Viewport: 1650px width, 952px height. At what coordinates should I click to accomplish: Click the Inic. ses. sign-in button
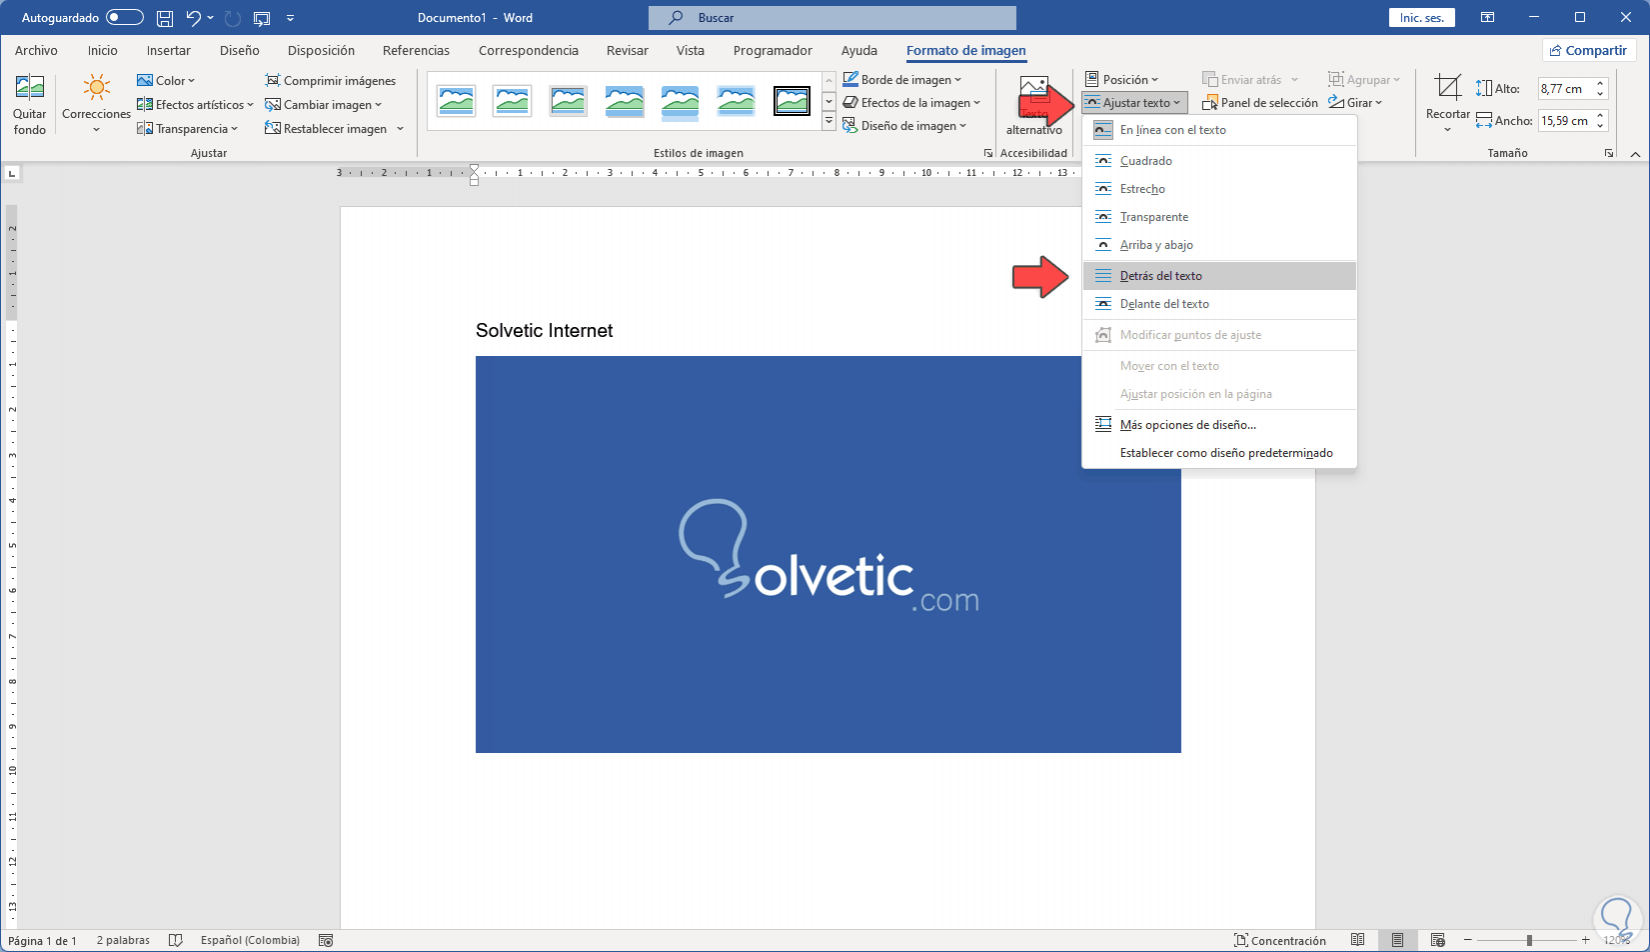pyautogui.click(x=1422, y=18)
